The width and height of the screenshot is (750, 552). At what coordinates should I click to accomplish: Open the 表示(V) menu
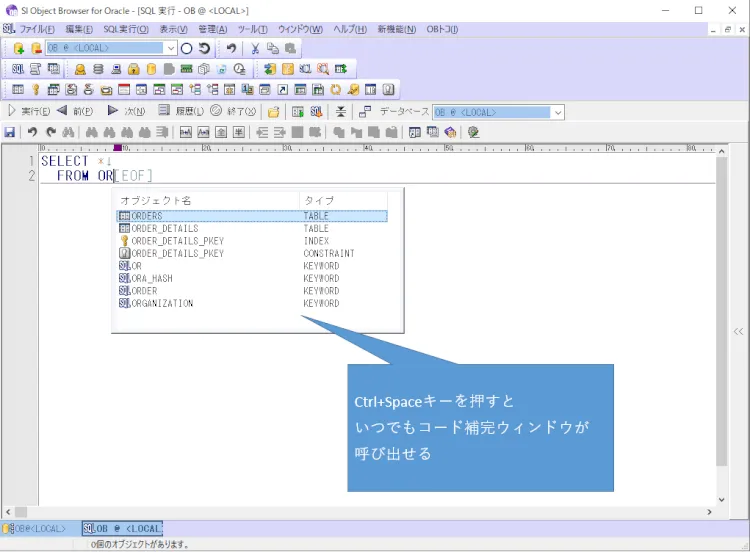[x=173, y=29]
